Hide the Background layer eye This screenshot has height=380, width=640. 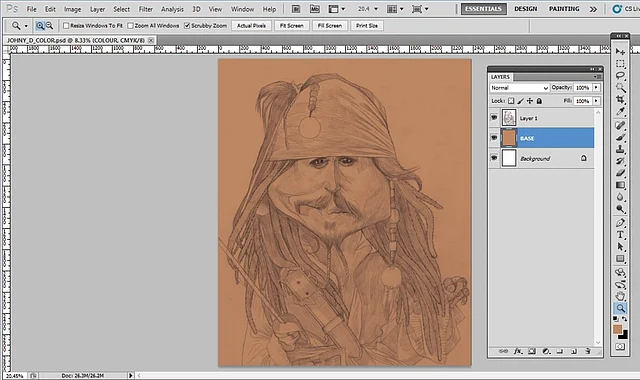494,158
